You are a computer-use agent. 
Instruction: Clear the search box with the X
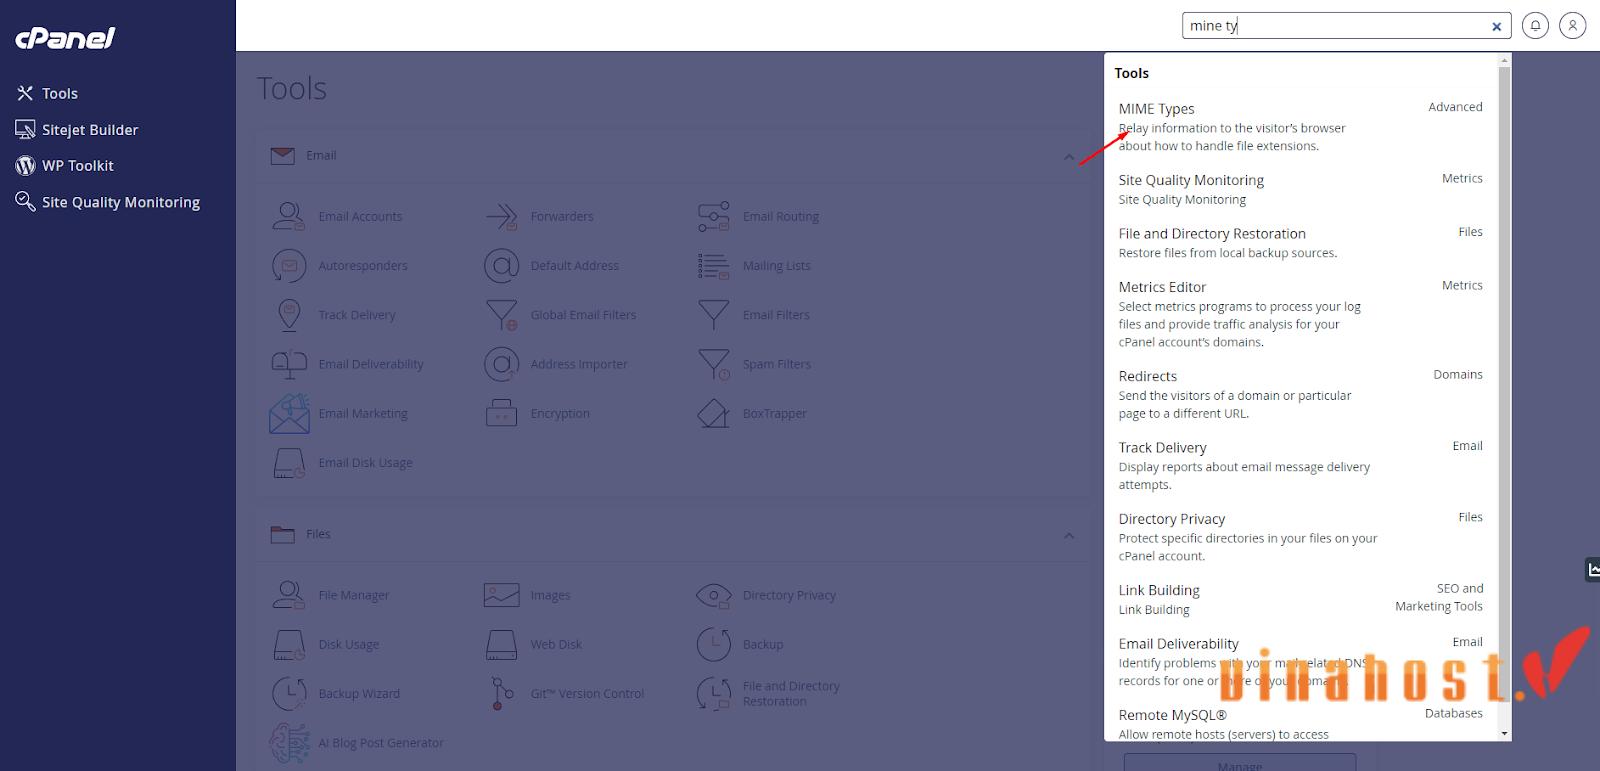(x=1496, y=27)
